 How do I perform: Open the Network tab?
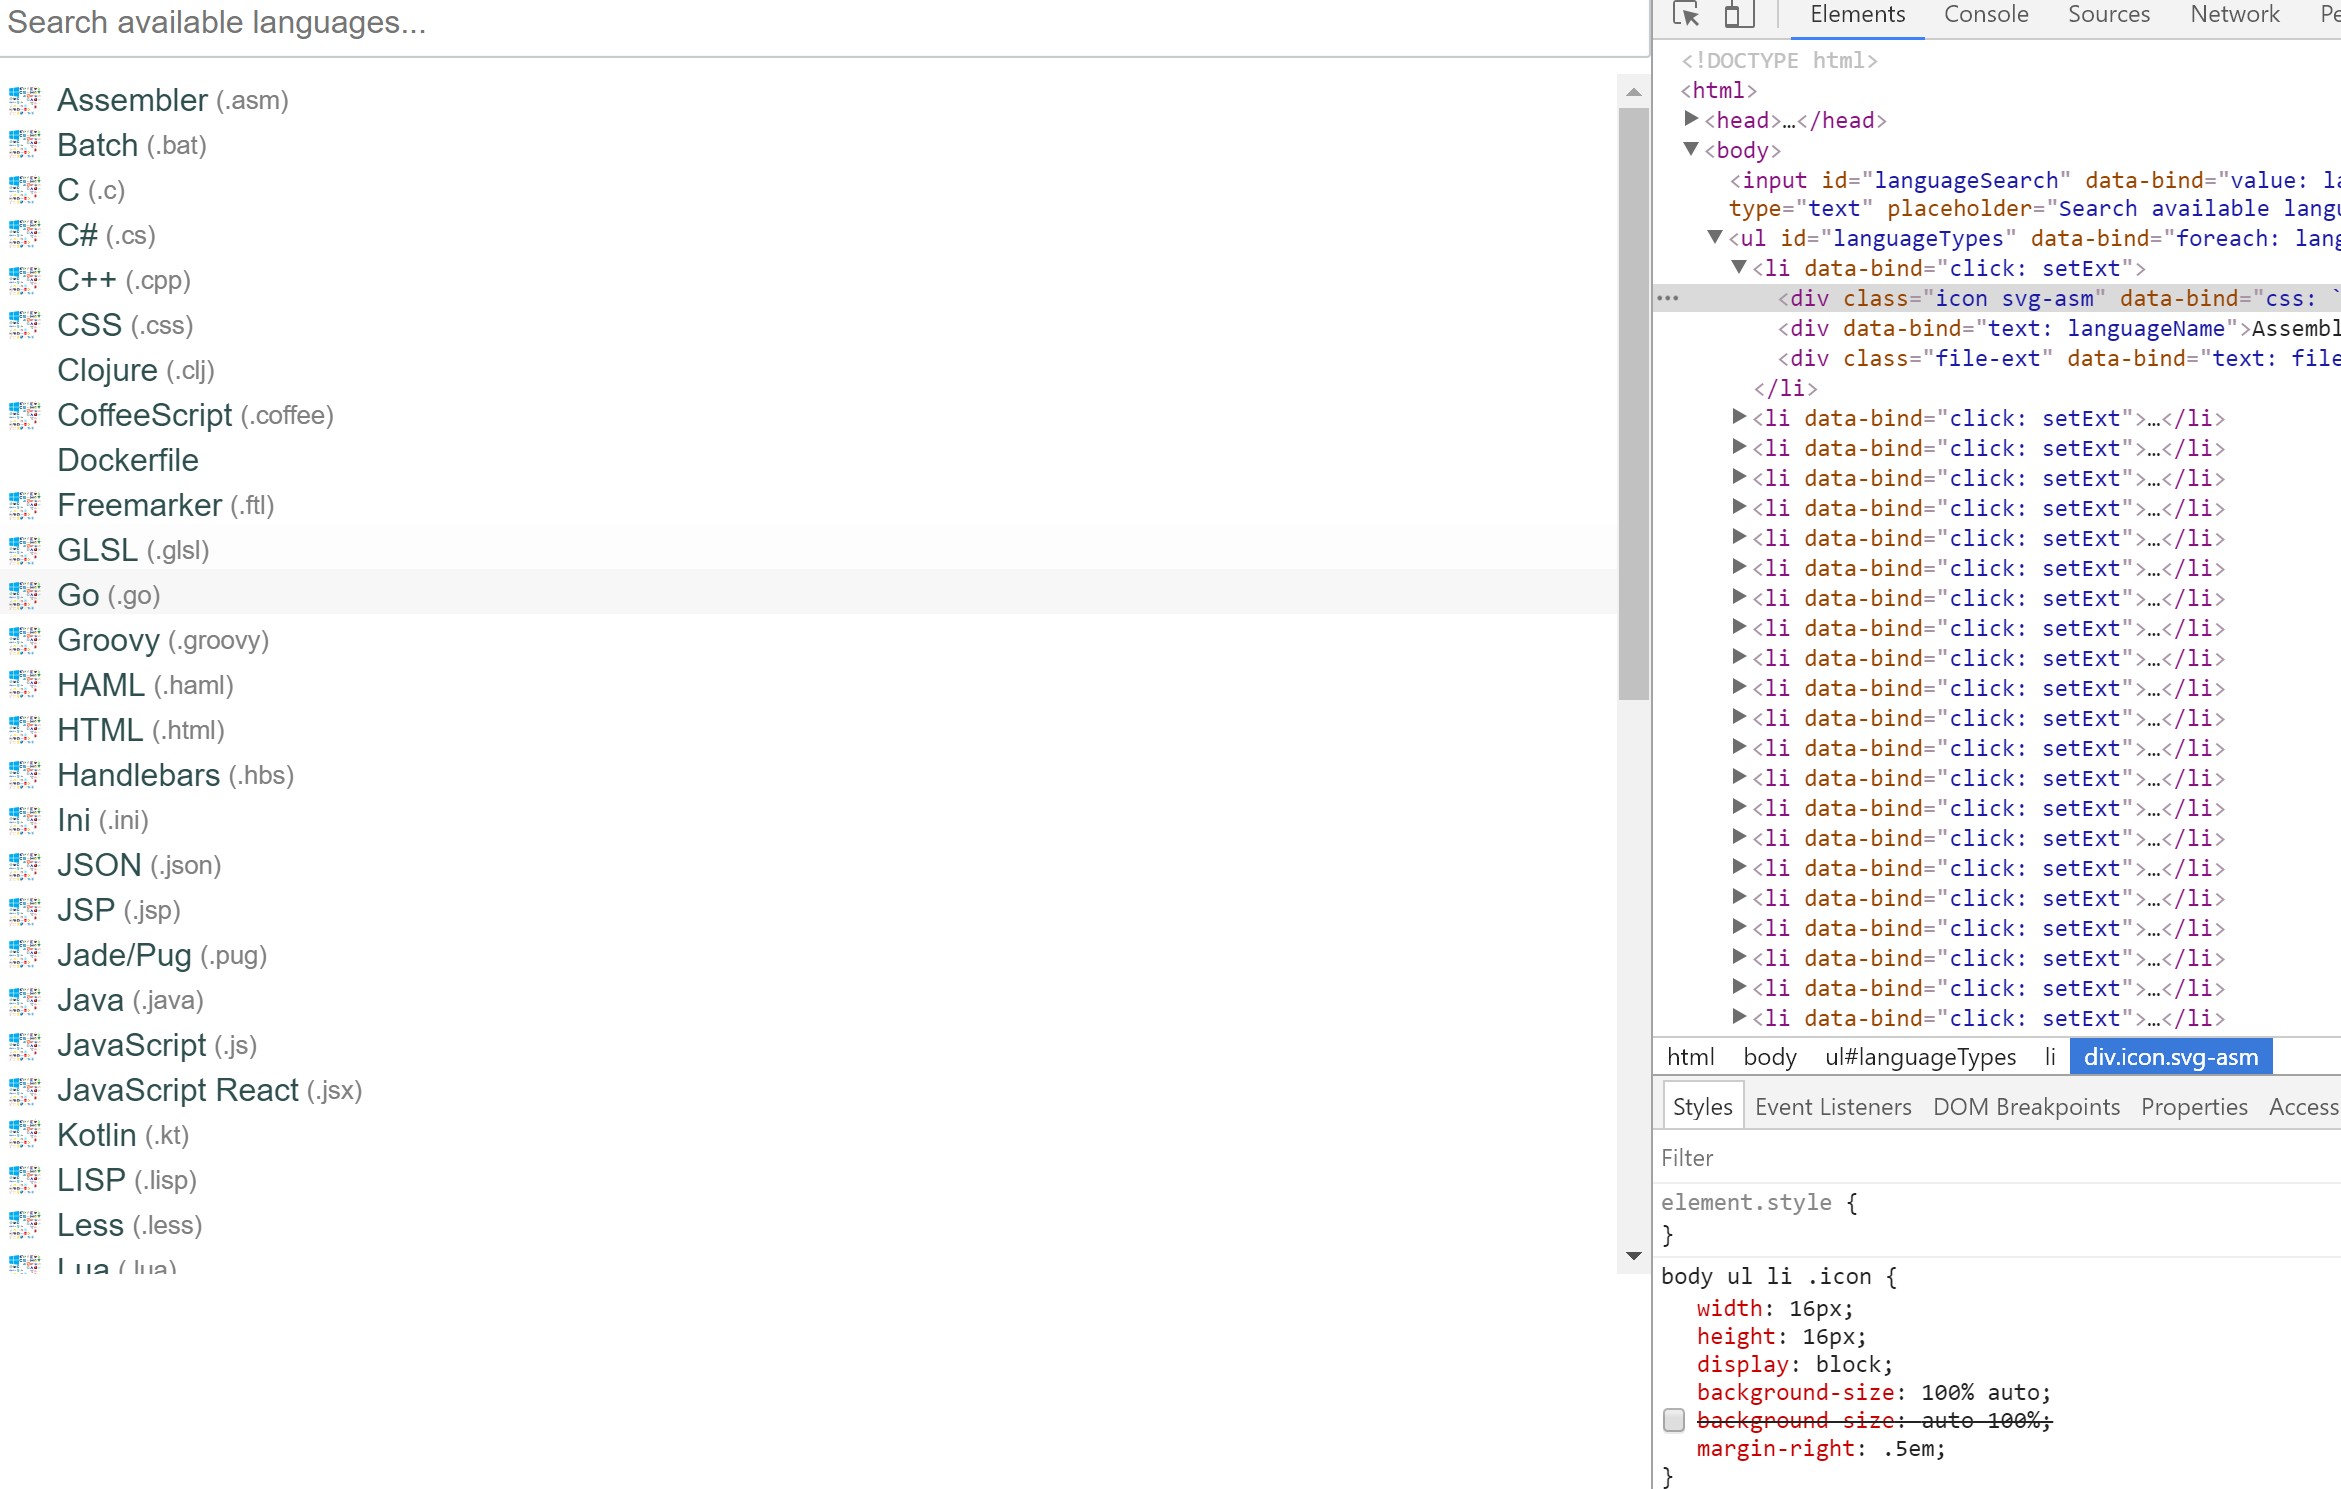point(2234,14)
